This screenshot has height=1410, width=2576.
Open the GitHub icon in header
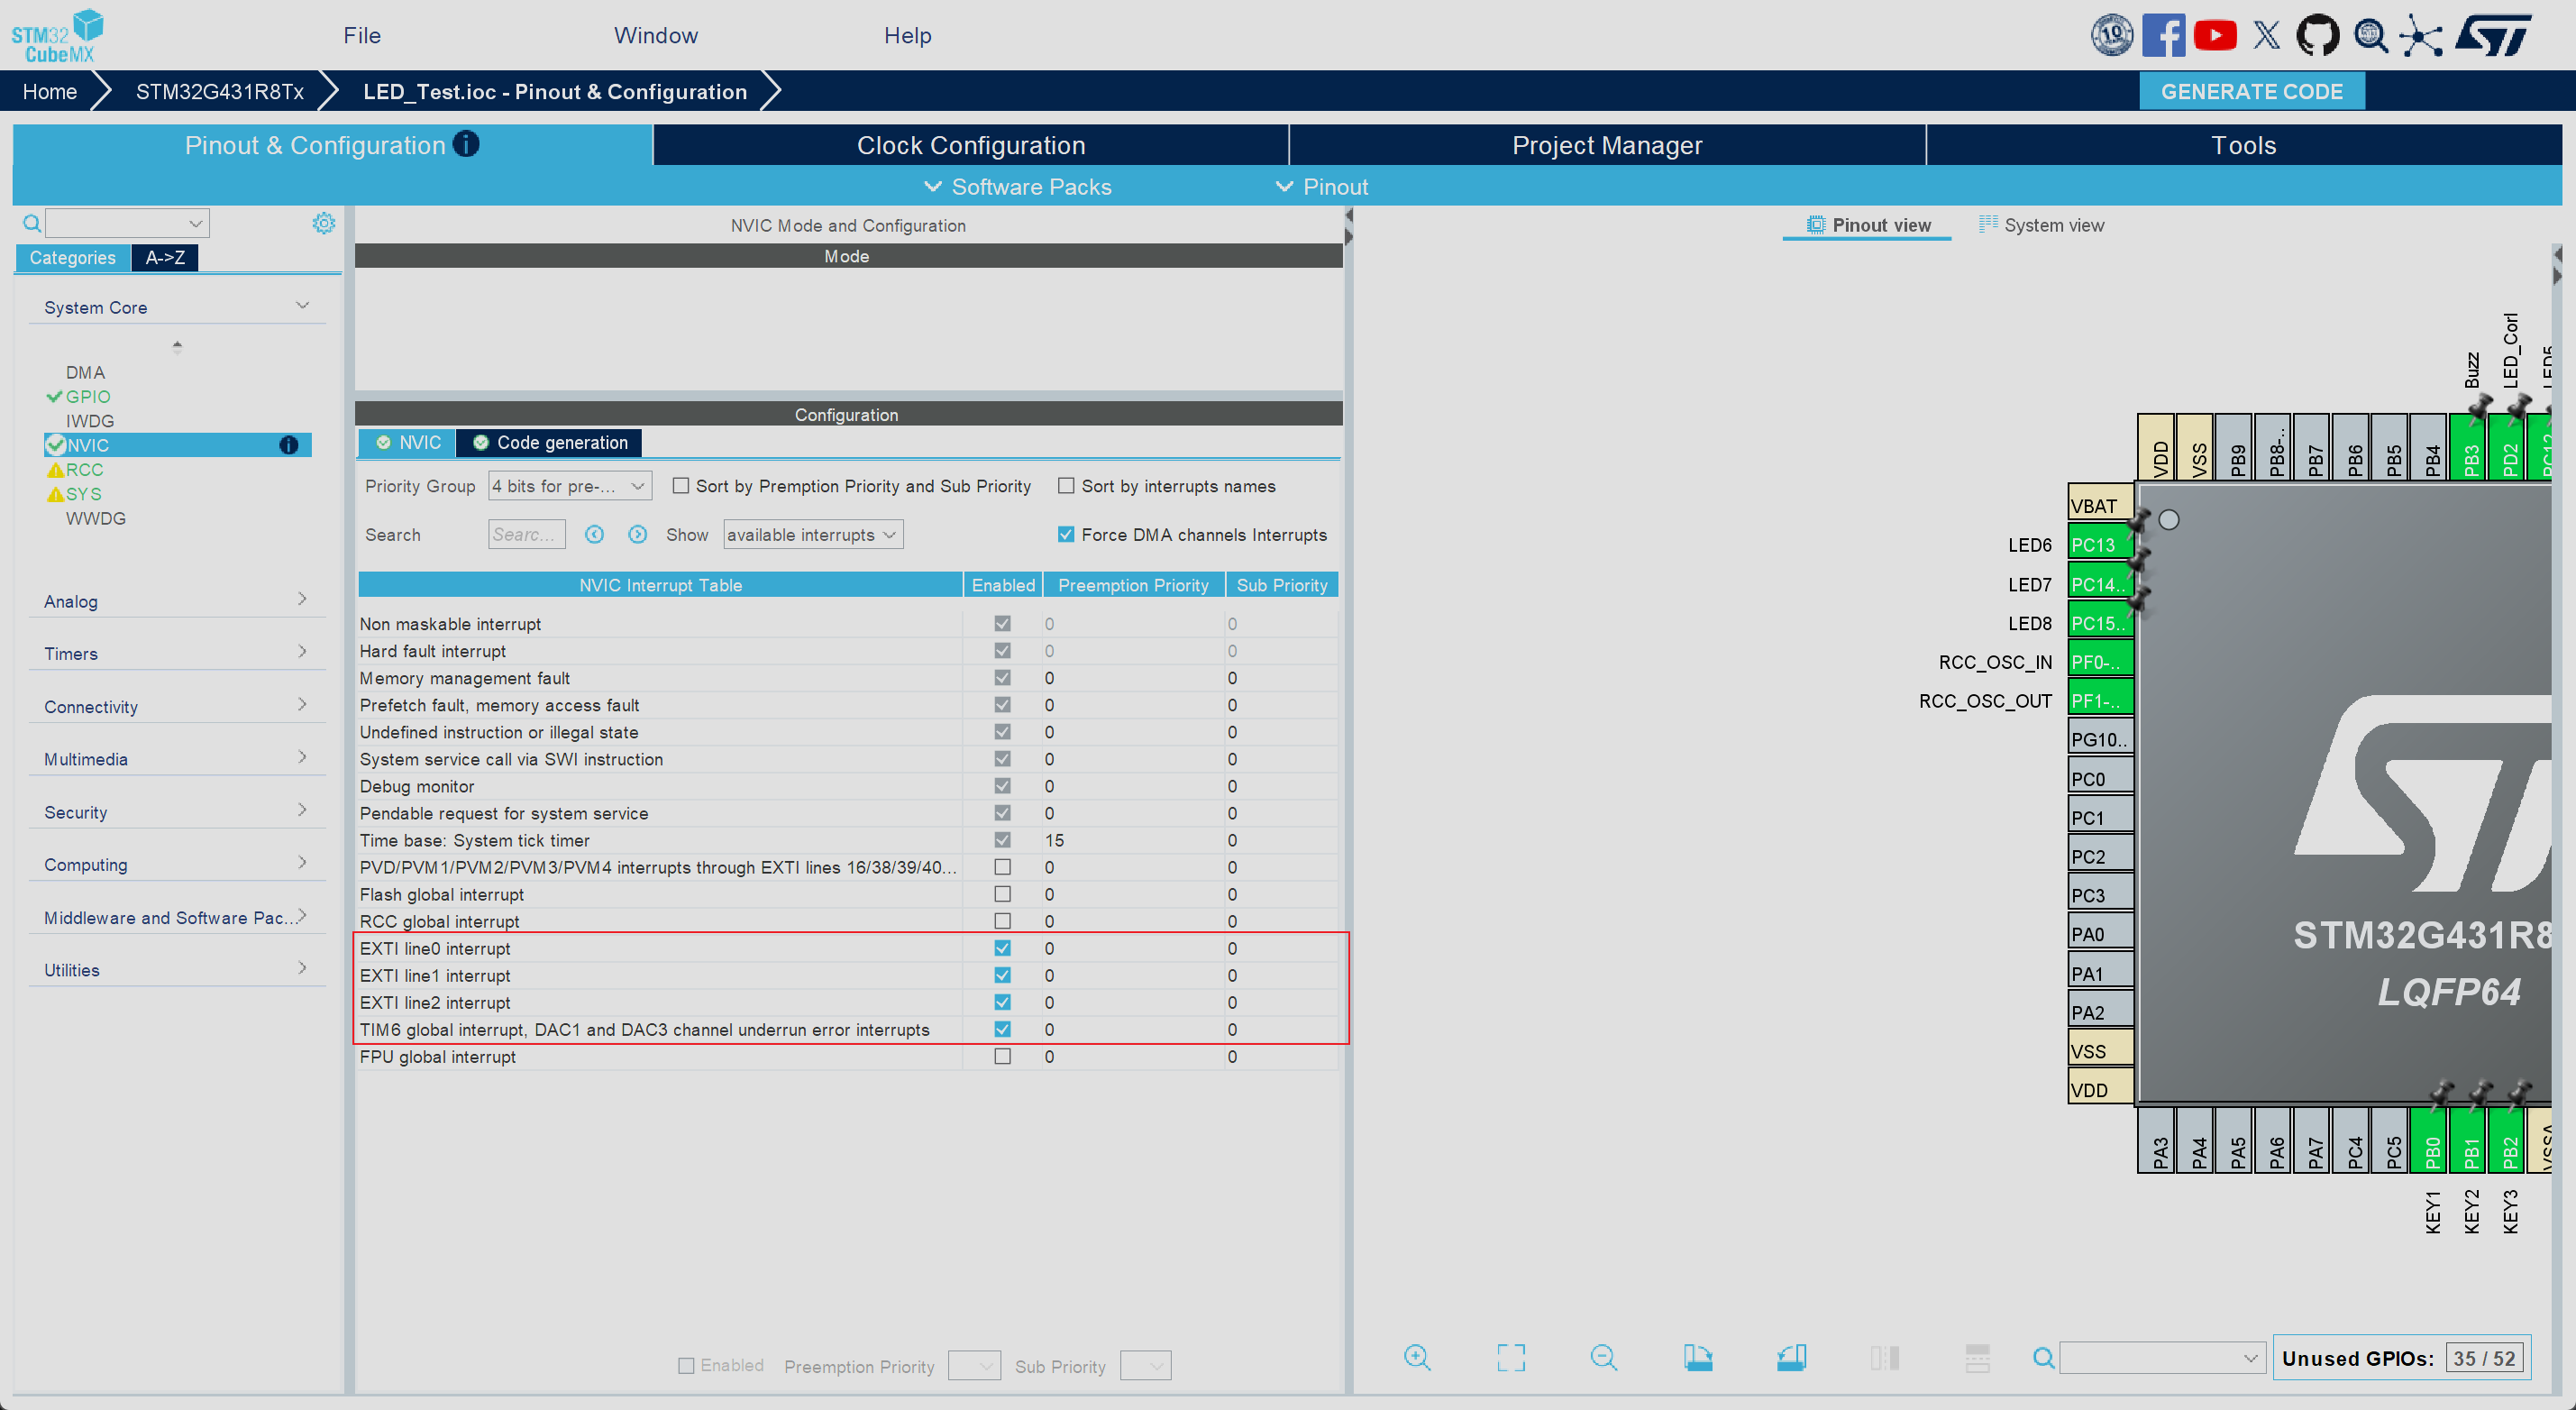pyautogui.click(x=2316, y=36)
